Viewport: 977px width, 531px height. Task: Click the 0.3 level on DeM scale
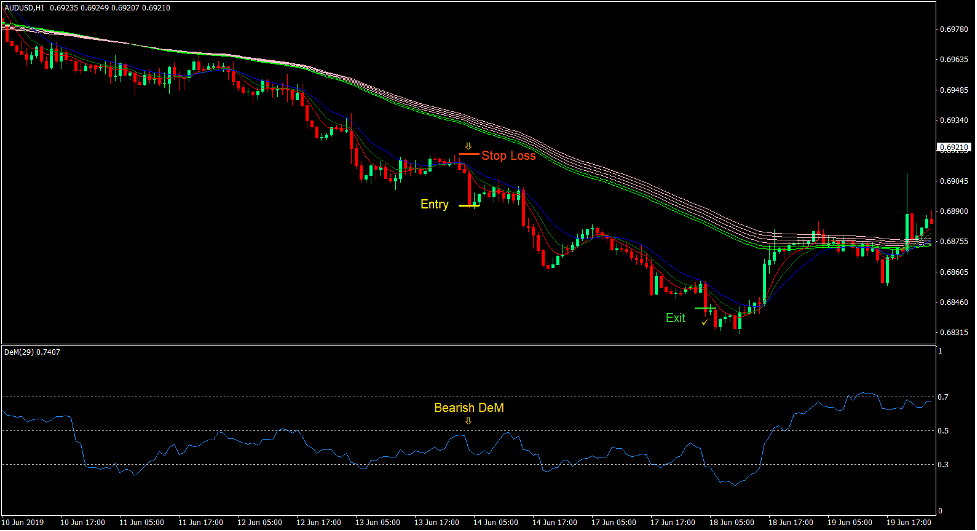tap(943, 465)
